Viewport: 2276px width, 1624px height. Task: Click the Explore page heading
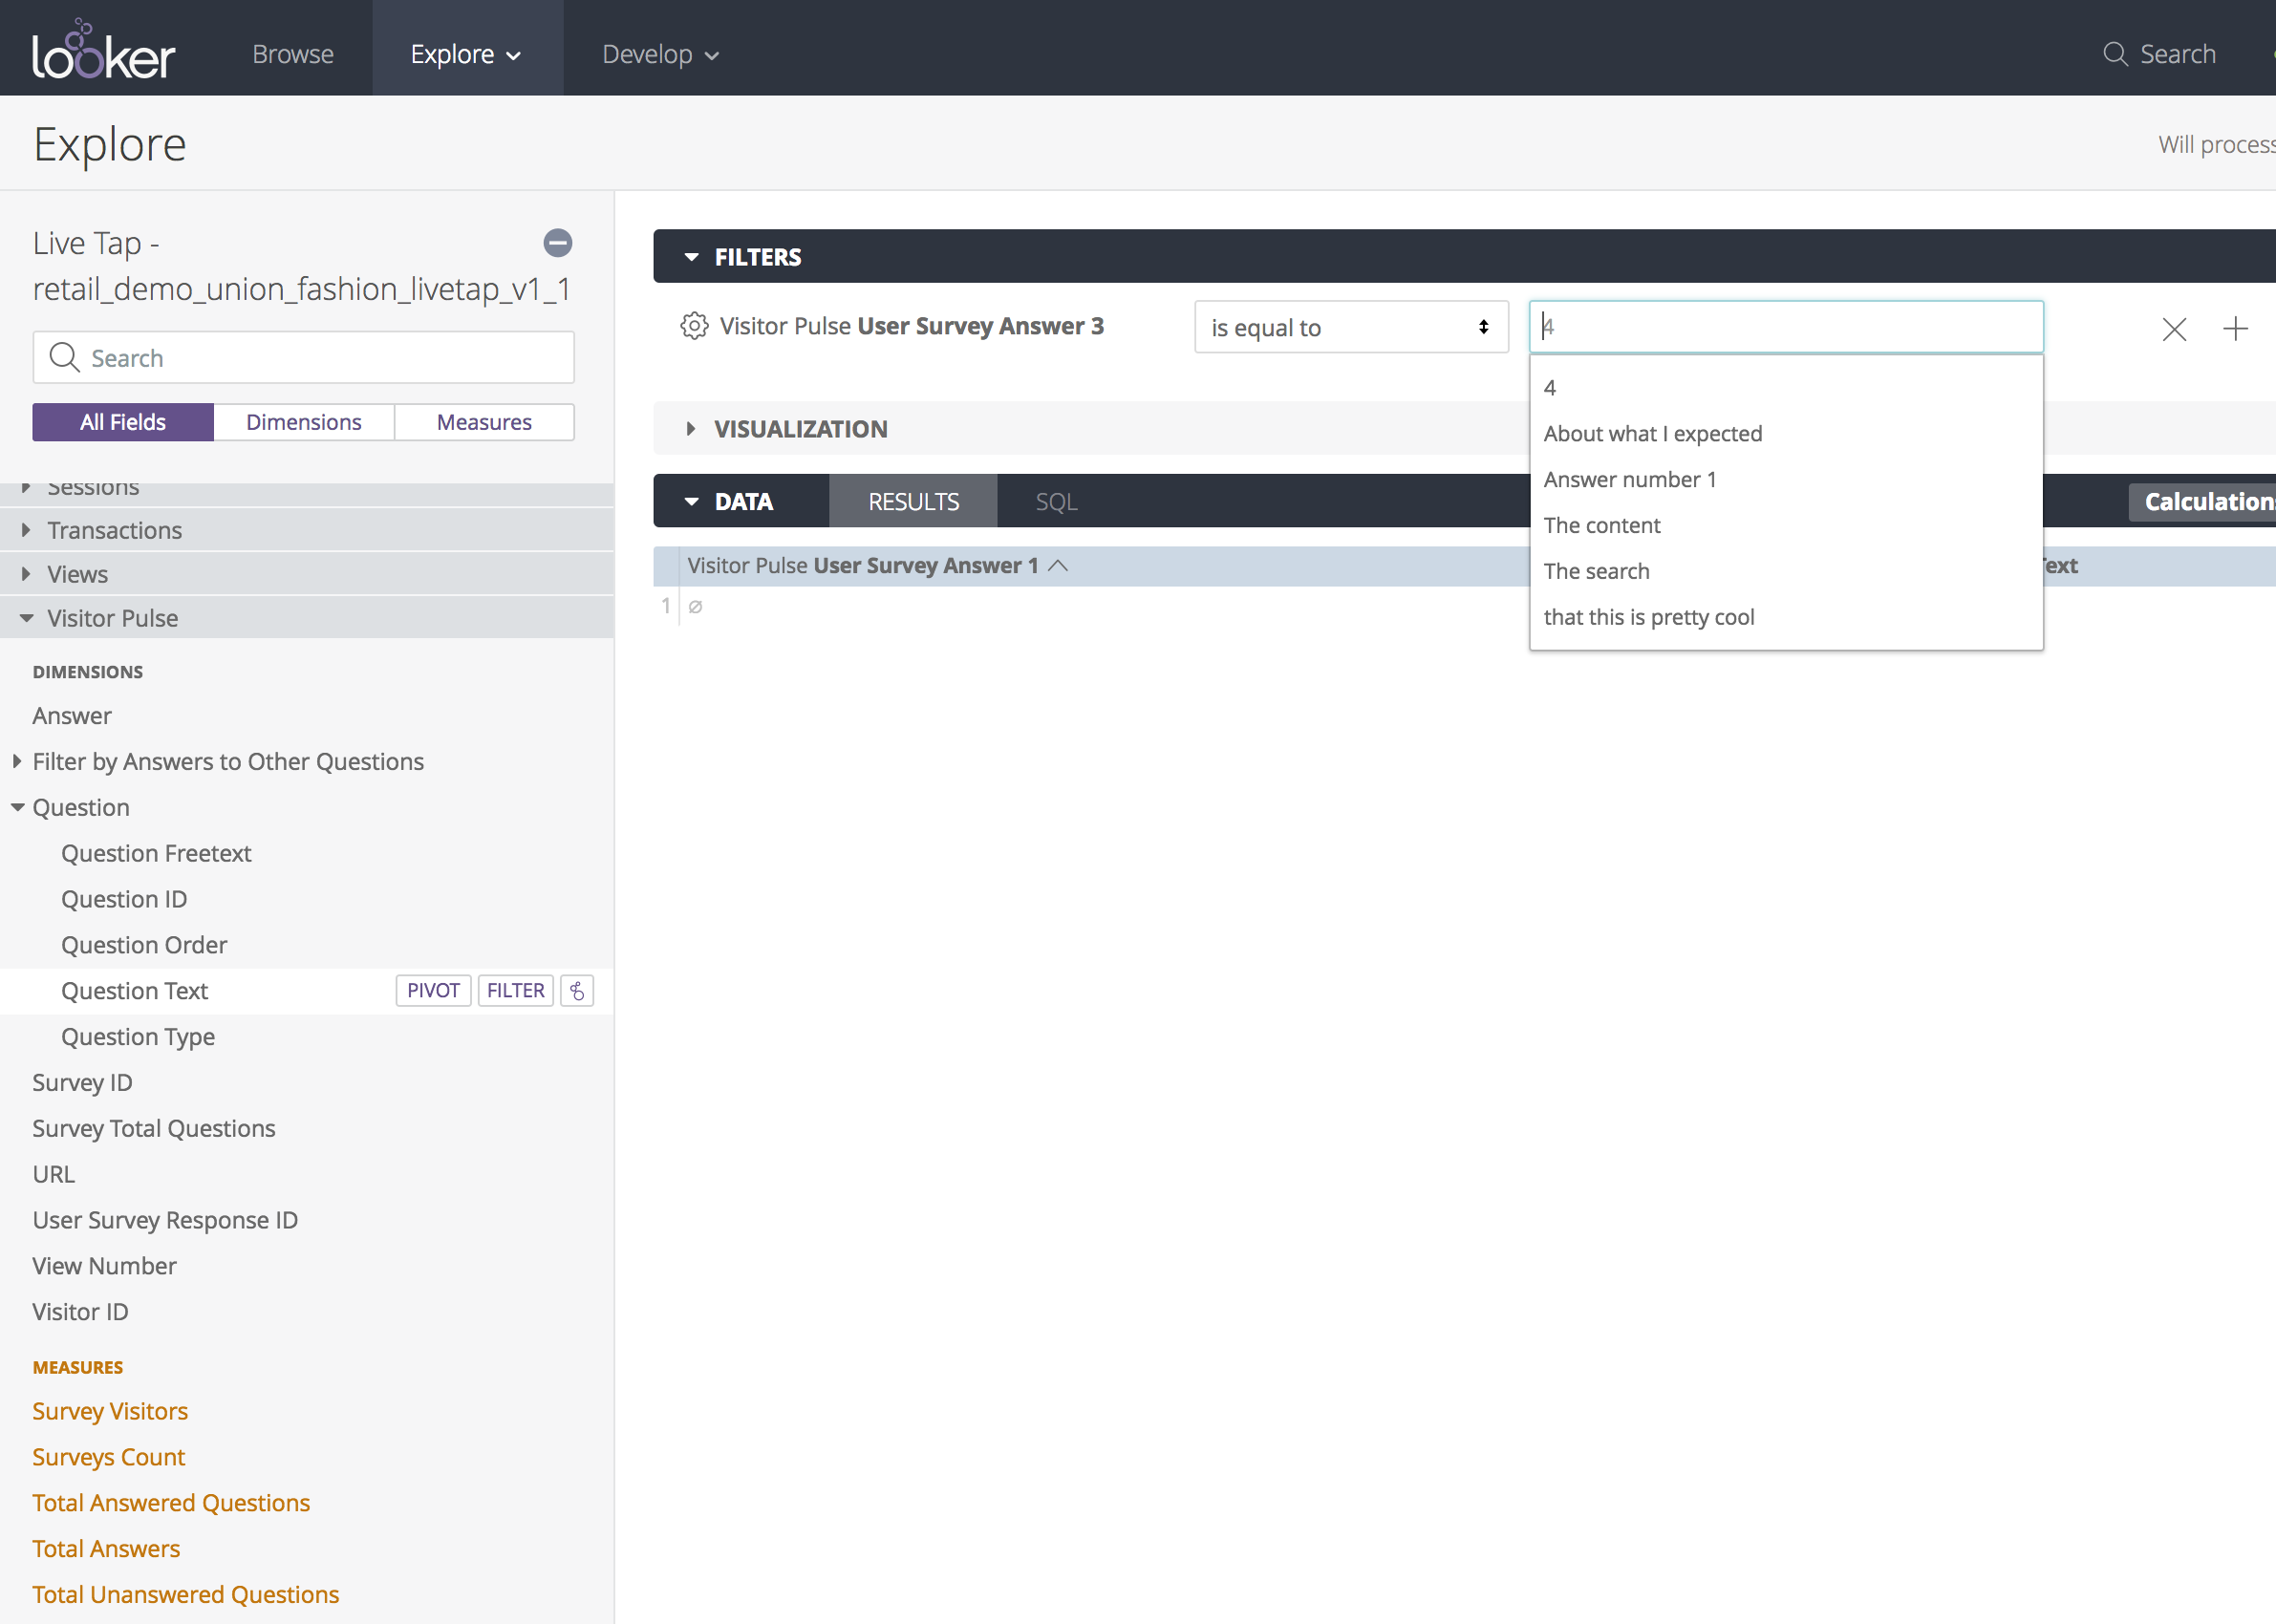[x=110, y=145]
